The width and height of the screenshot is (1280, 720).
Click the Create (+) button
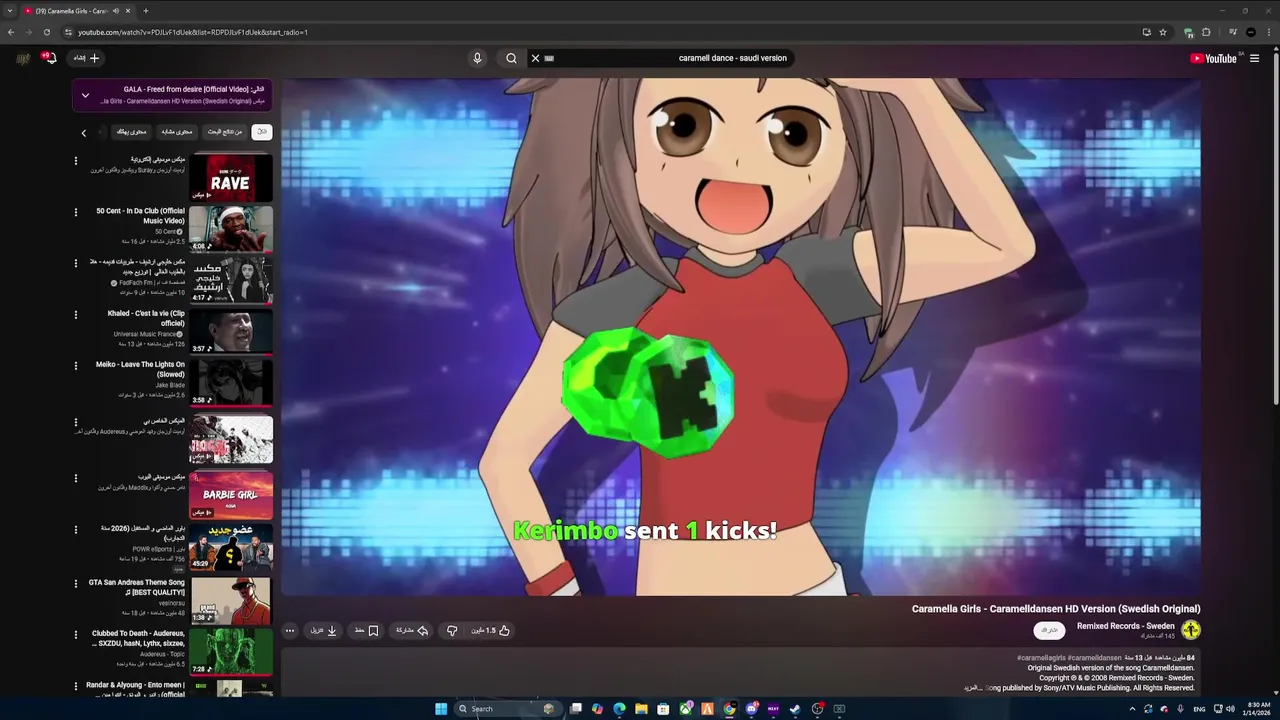(88, 58)
